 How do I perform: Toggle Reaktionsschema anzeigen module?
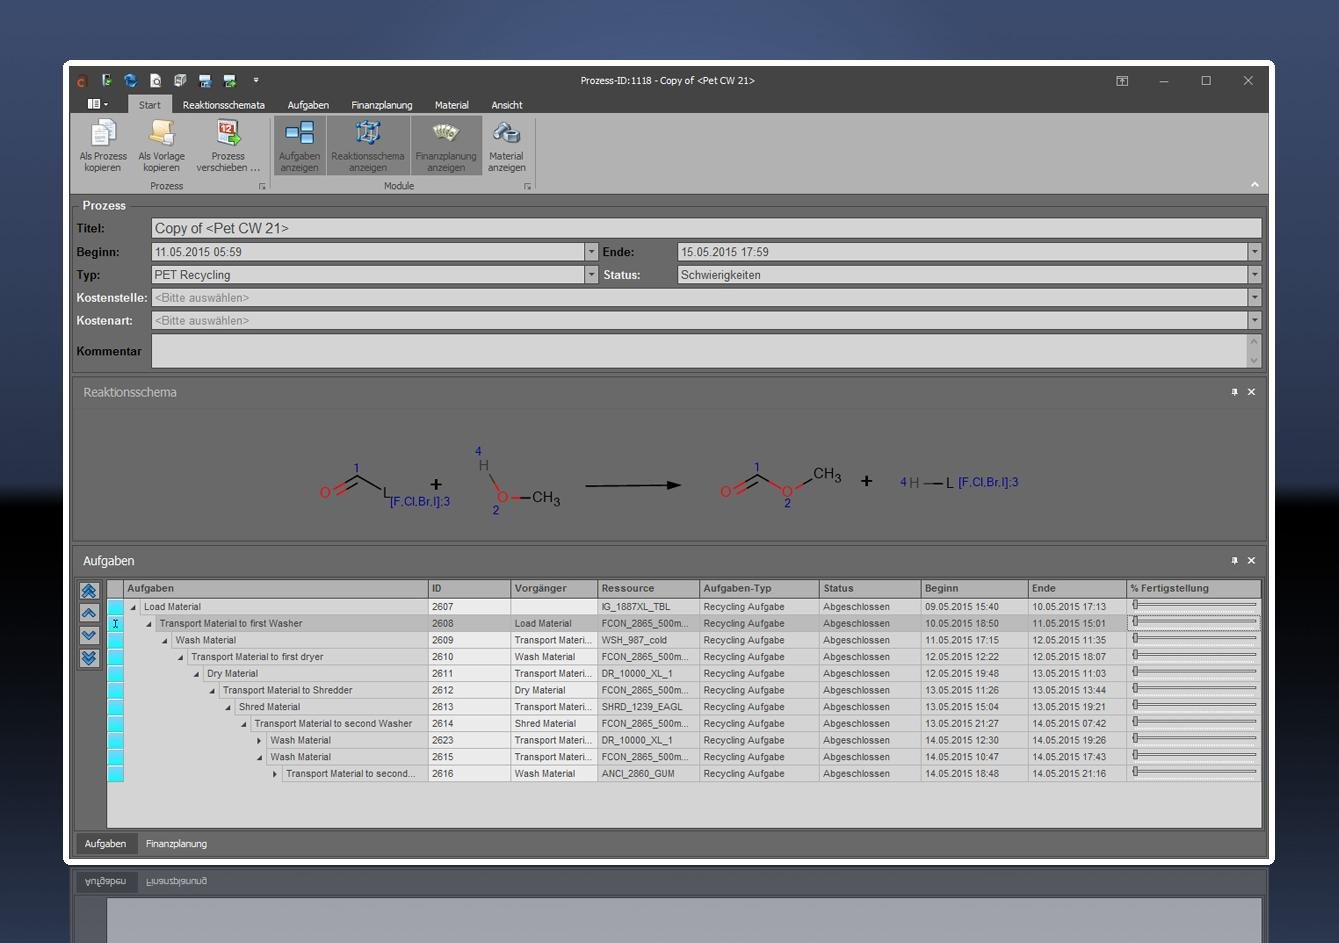coord(368,146)
